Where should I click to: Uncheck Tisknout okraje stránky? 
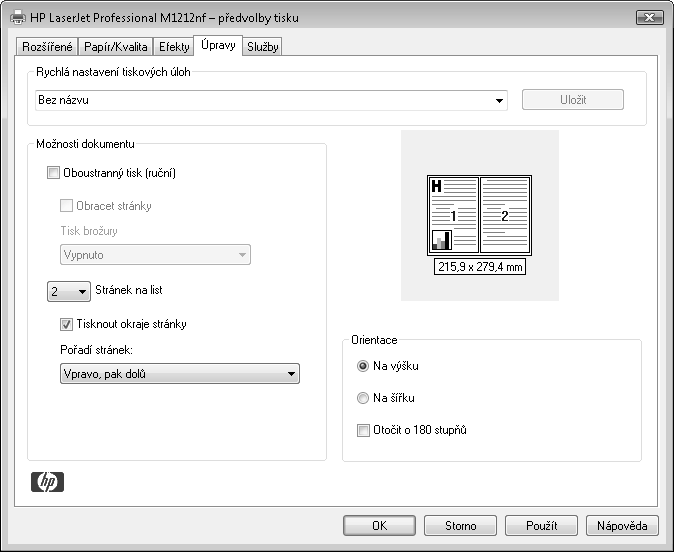pyautogui.click(x=66, y=324)
